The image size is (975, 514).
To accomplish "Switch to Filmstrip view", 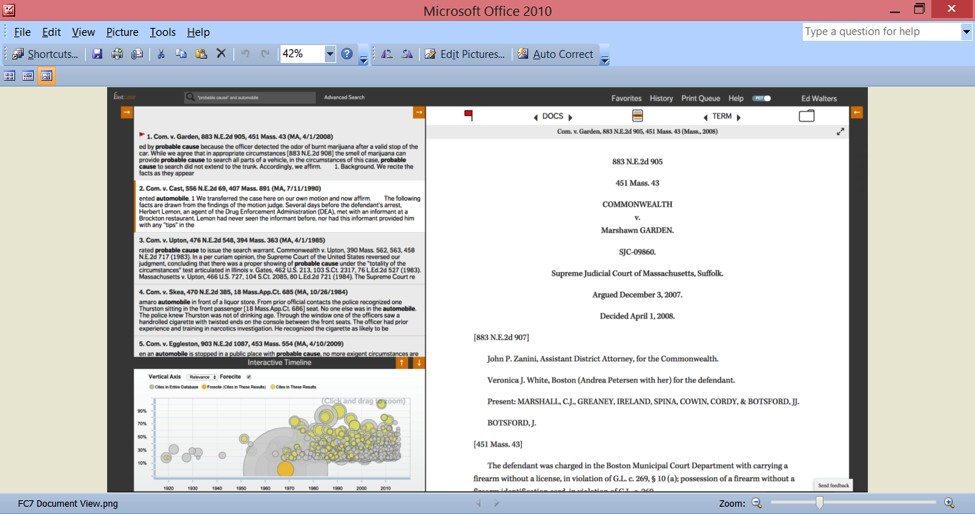I will click(x=28, y=76).
